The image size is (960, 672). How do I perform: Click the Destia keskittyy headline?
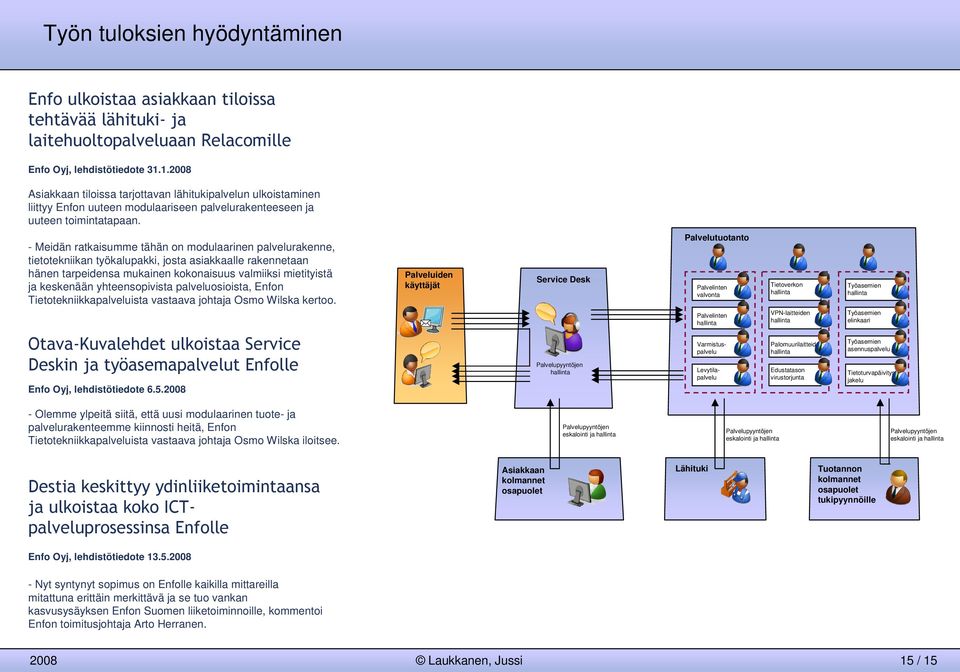click(174, 507)
